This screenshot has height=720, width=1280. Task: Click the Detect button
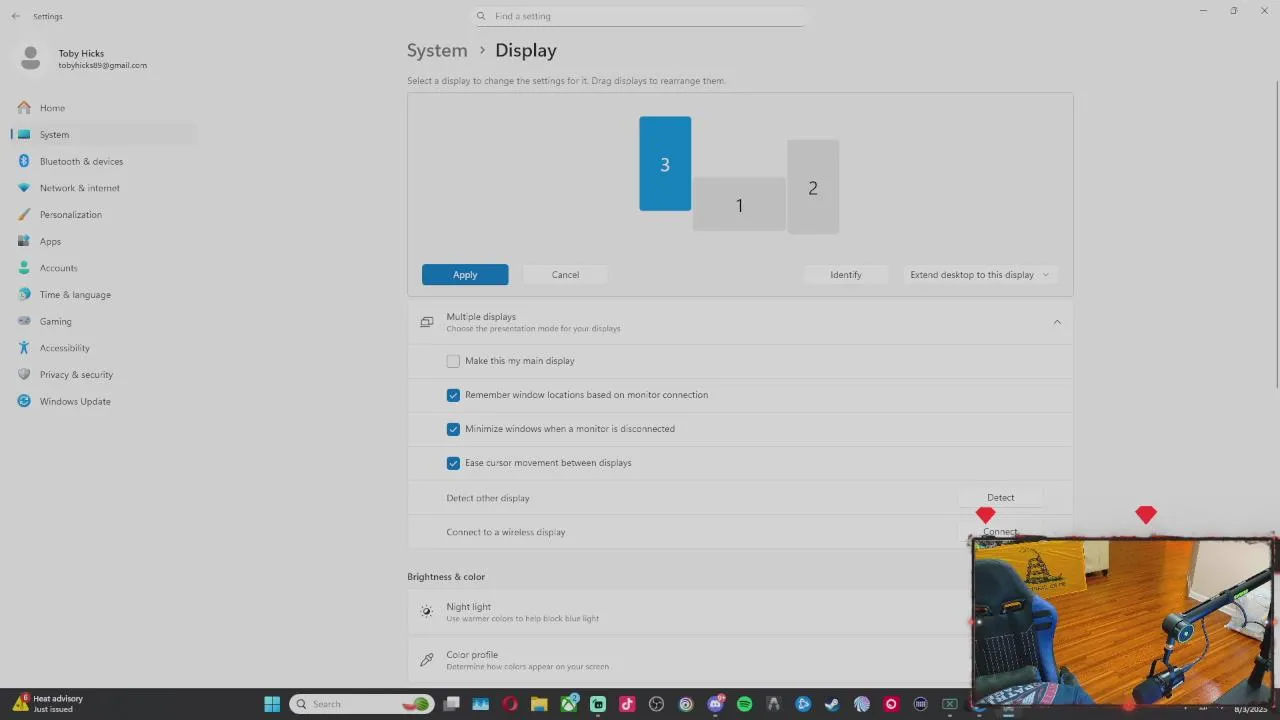tap(1000, 497)
